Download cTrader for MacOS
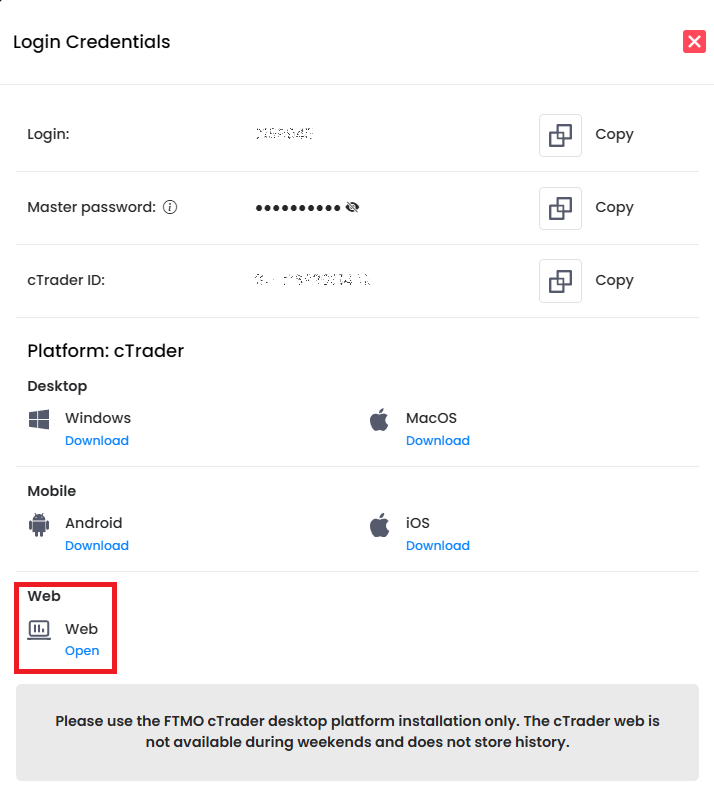This screenshot has width=714, height=799. click(438, 441)
